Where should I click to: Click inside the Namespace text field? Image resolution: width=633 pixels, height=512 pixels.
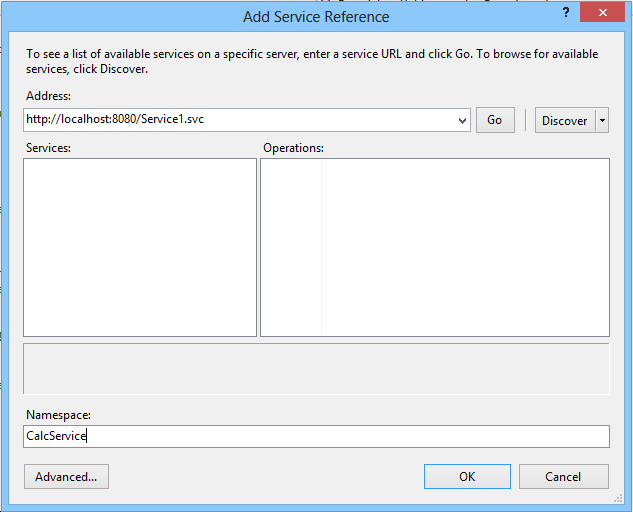pyautogui.click(x=316, y=436)
